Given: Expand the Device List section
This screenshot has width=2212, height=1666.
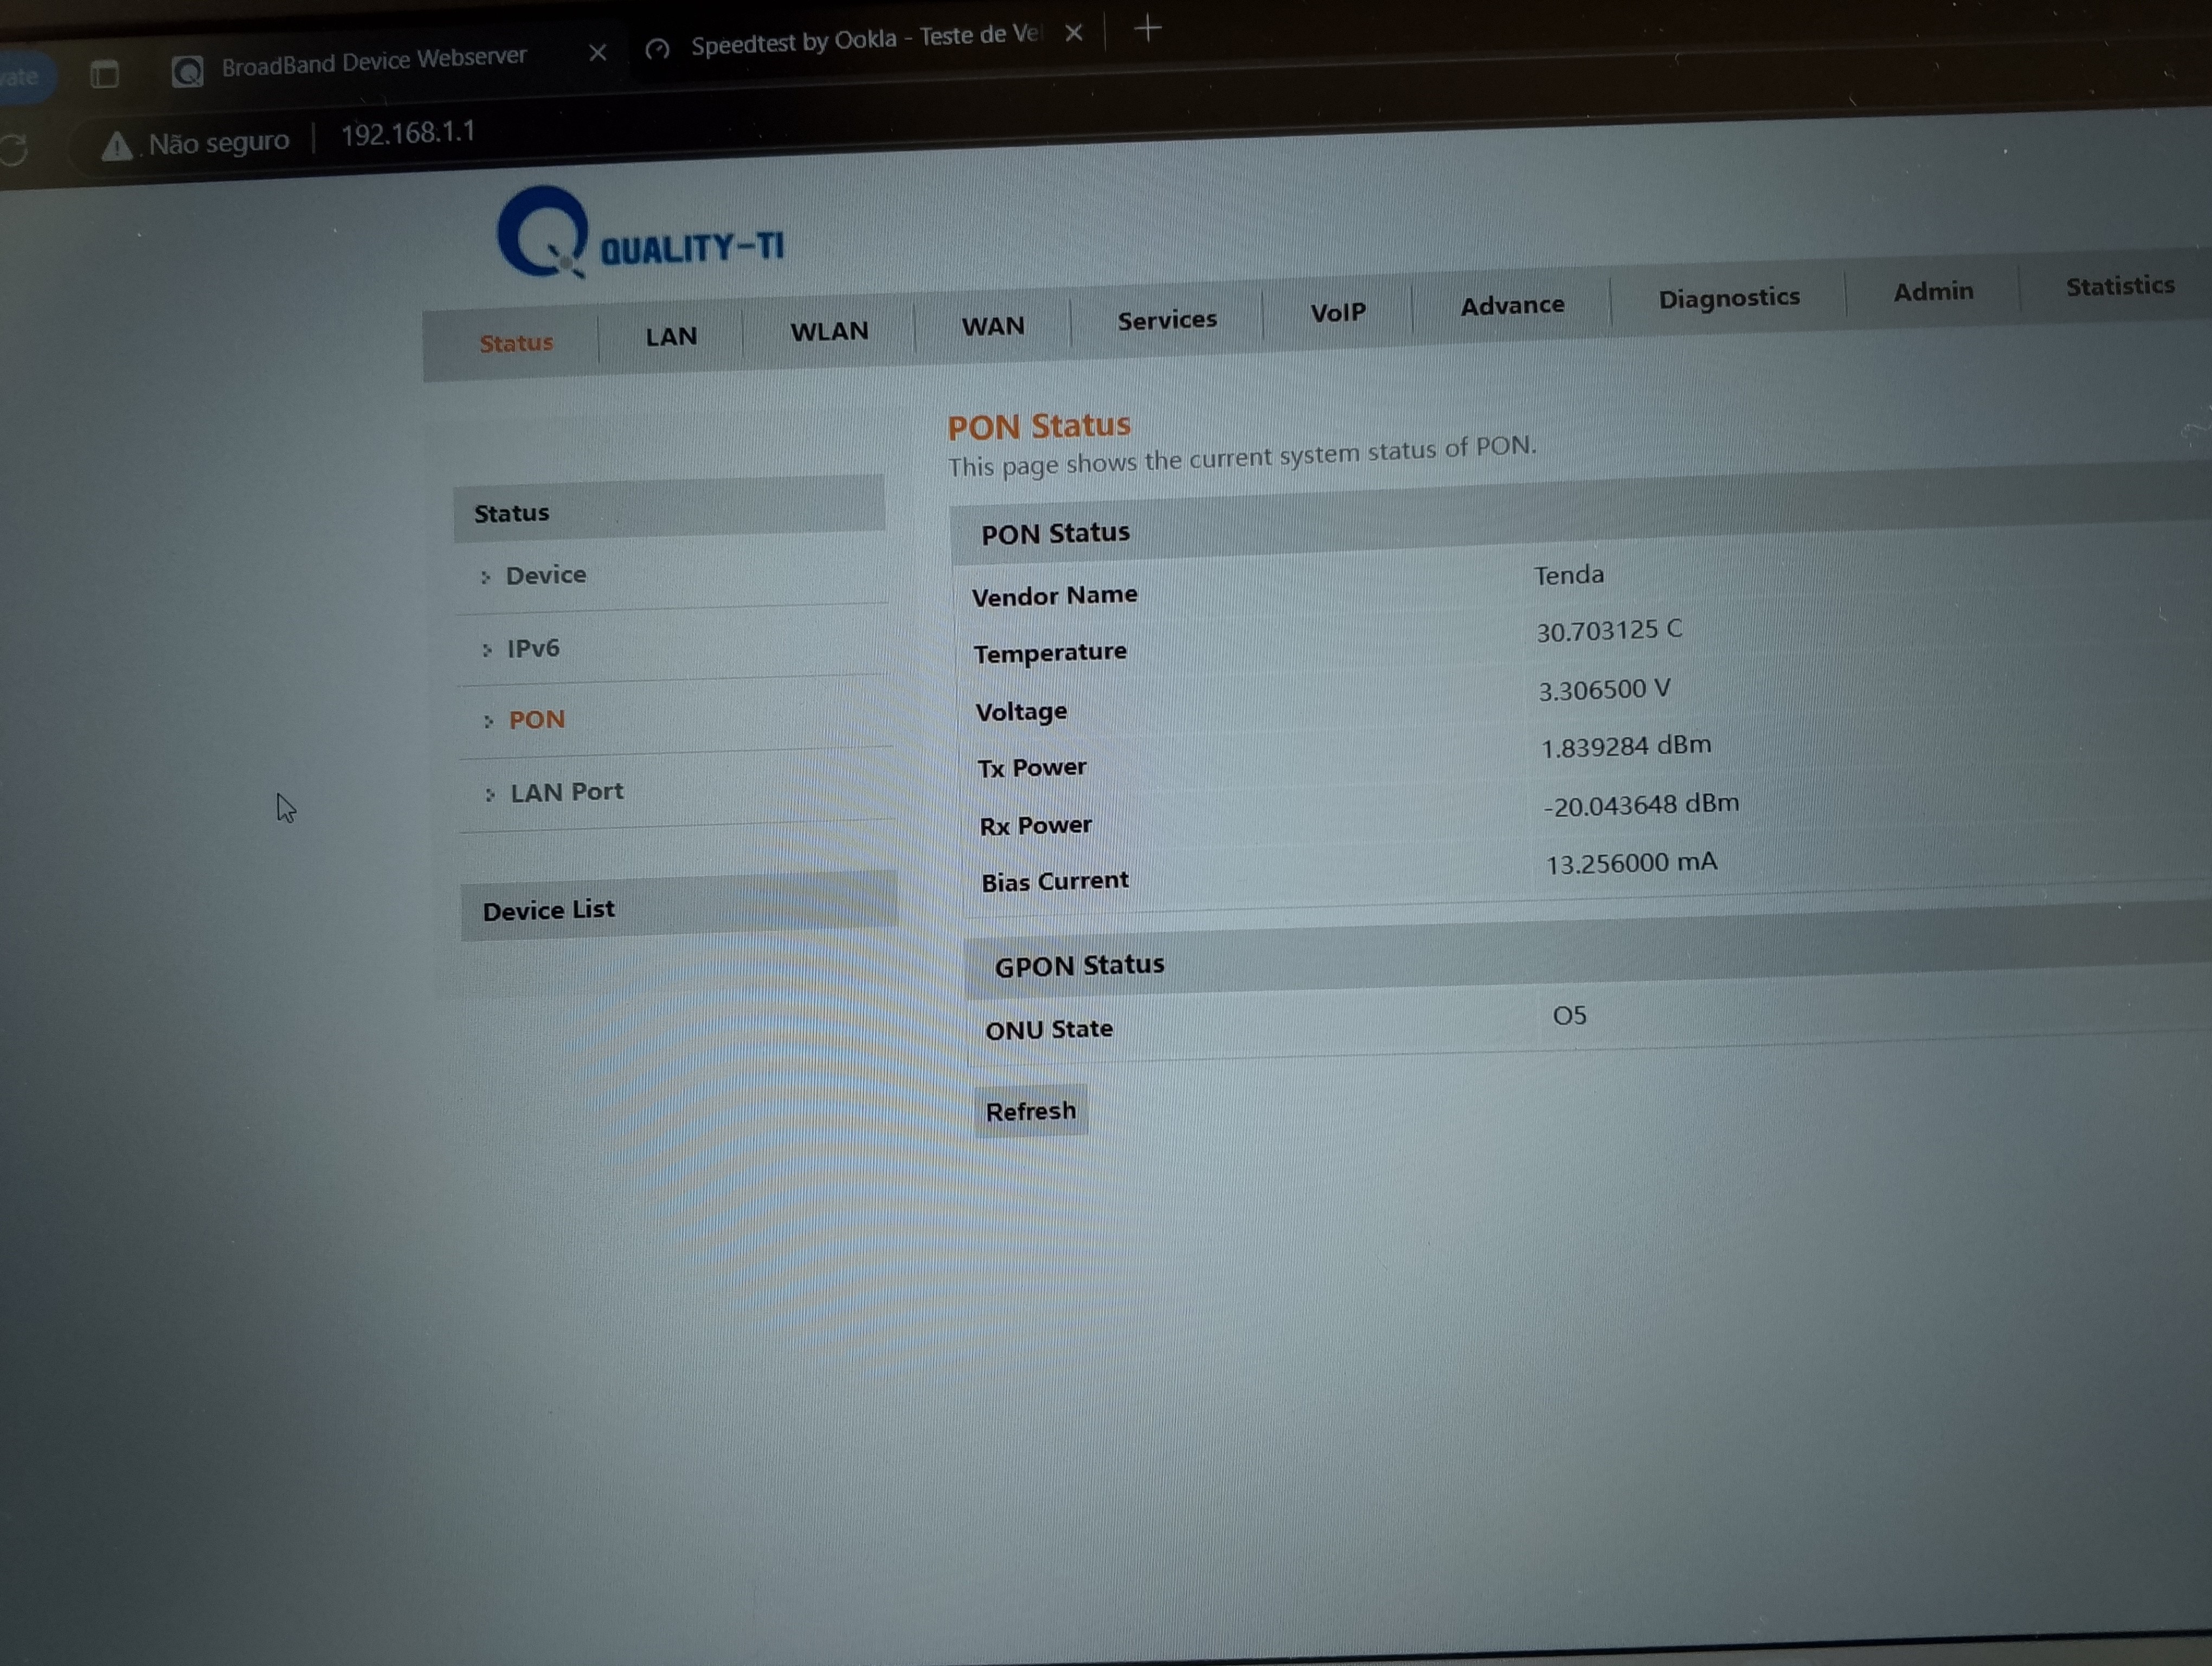Looking at the screenshot, I should (548, 910).
